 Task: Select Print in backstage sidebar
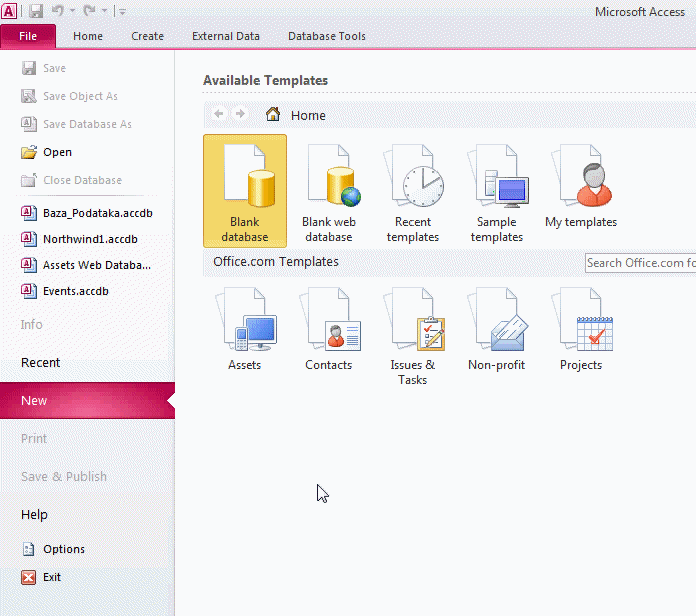click(34, 438)
